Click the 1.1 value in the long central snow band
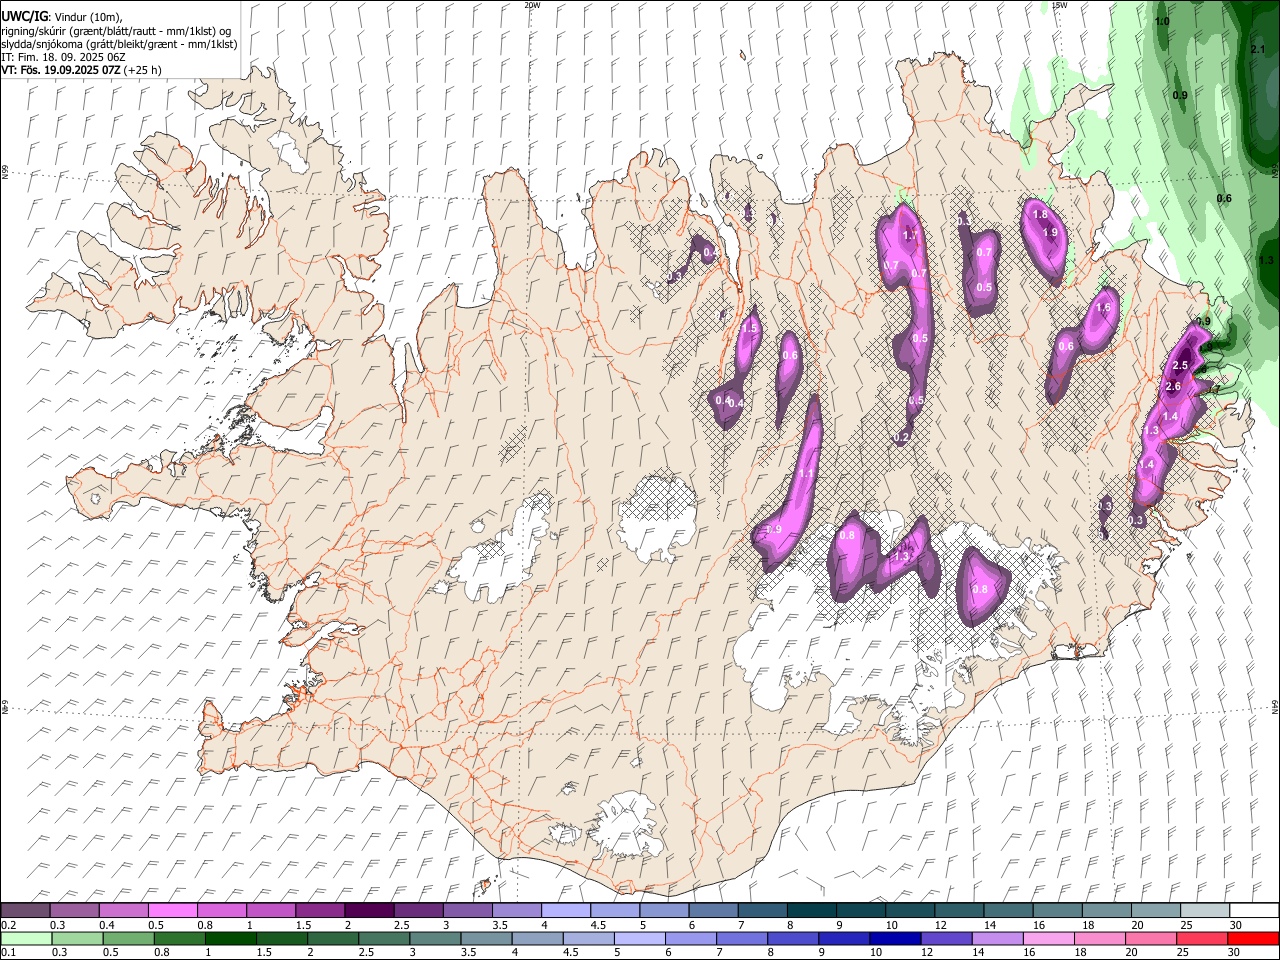The width and height of the screenshot is (1280, 960). (x=805, y=473)
